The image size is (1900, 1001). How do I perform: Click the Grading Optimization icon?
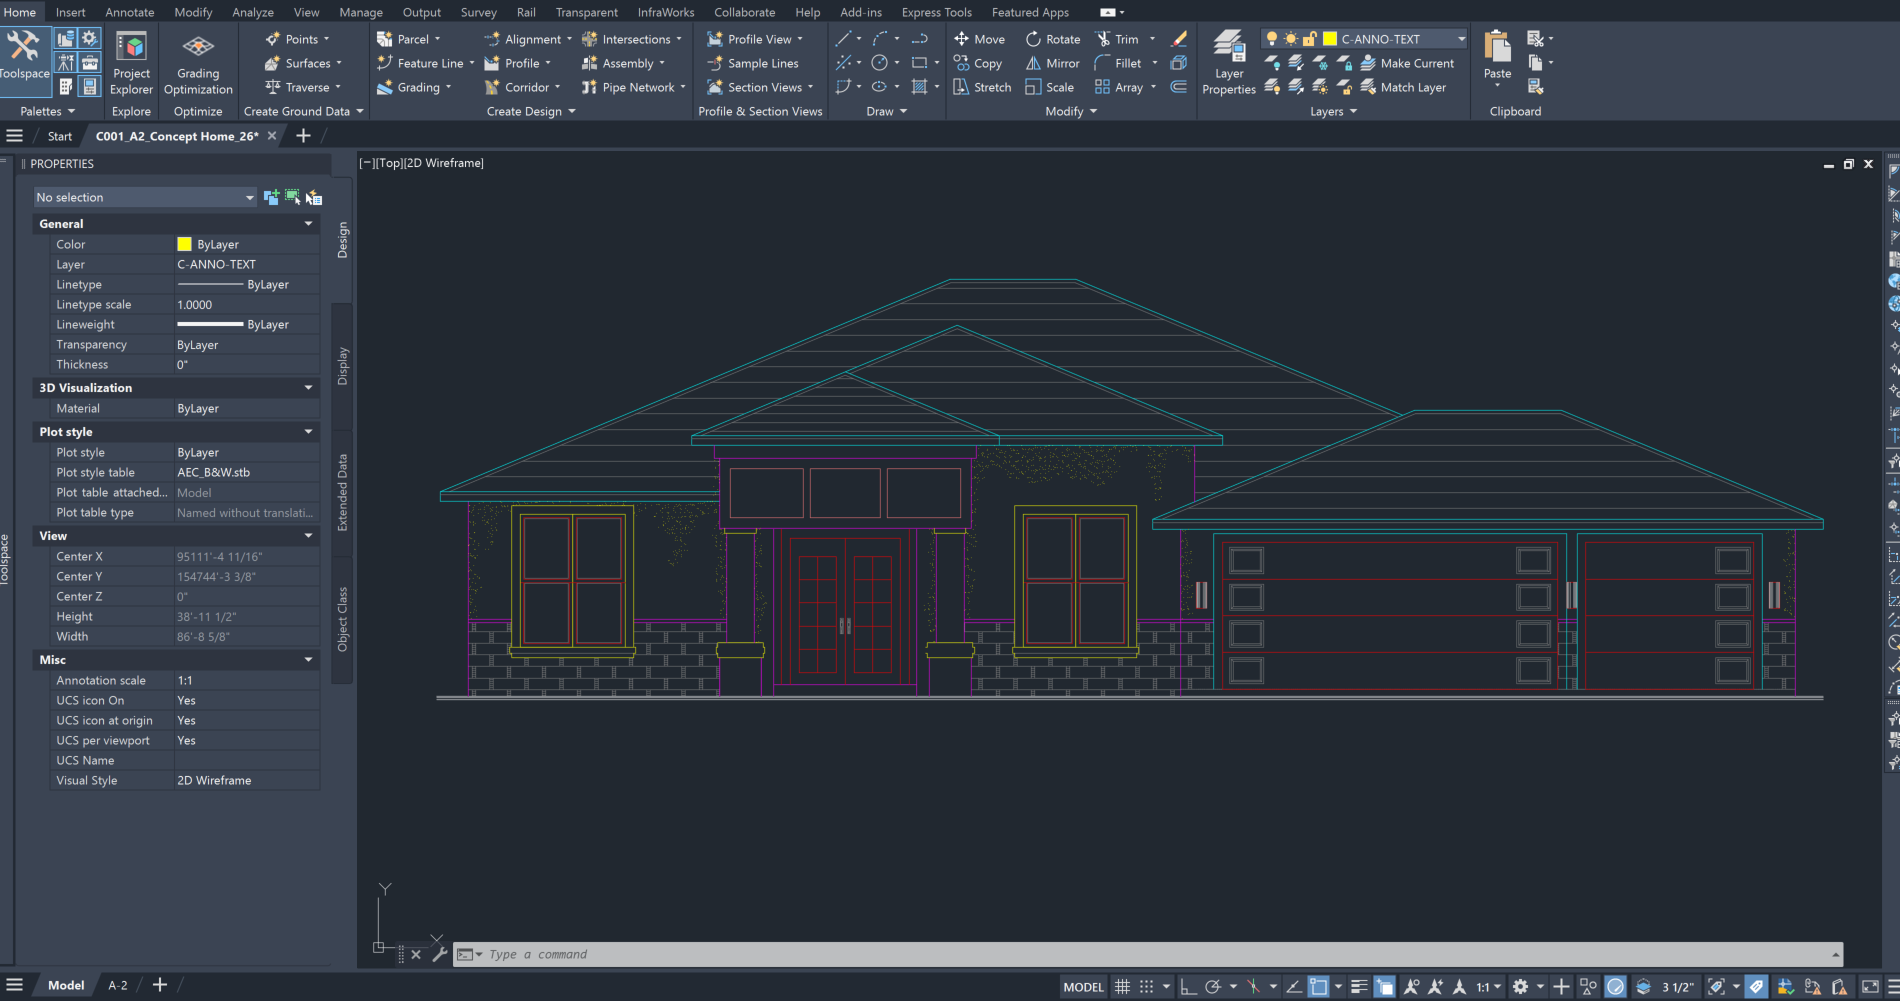click(x=198, y=62)
